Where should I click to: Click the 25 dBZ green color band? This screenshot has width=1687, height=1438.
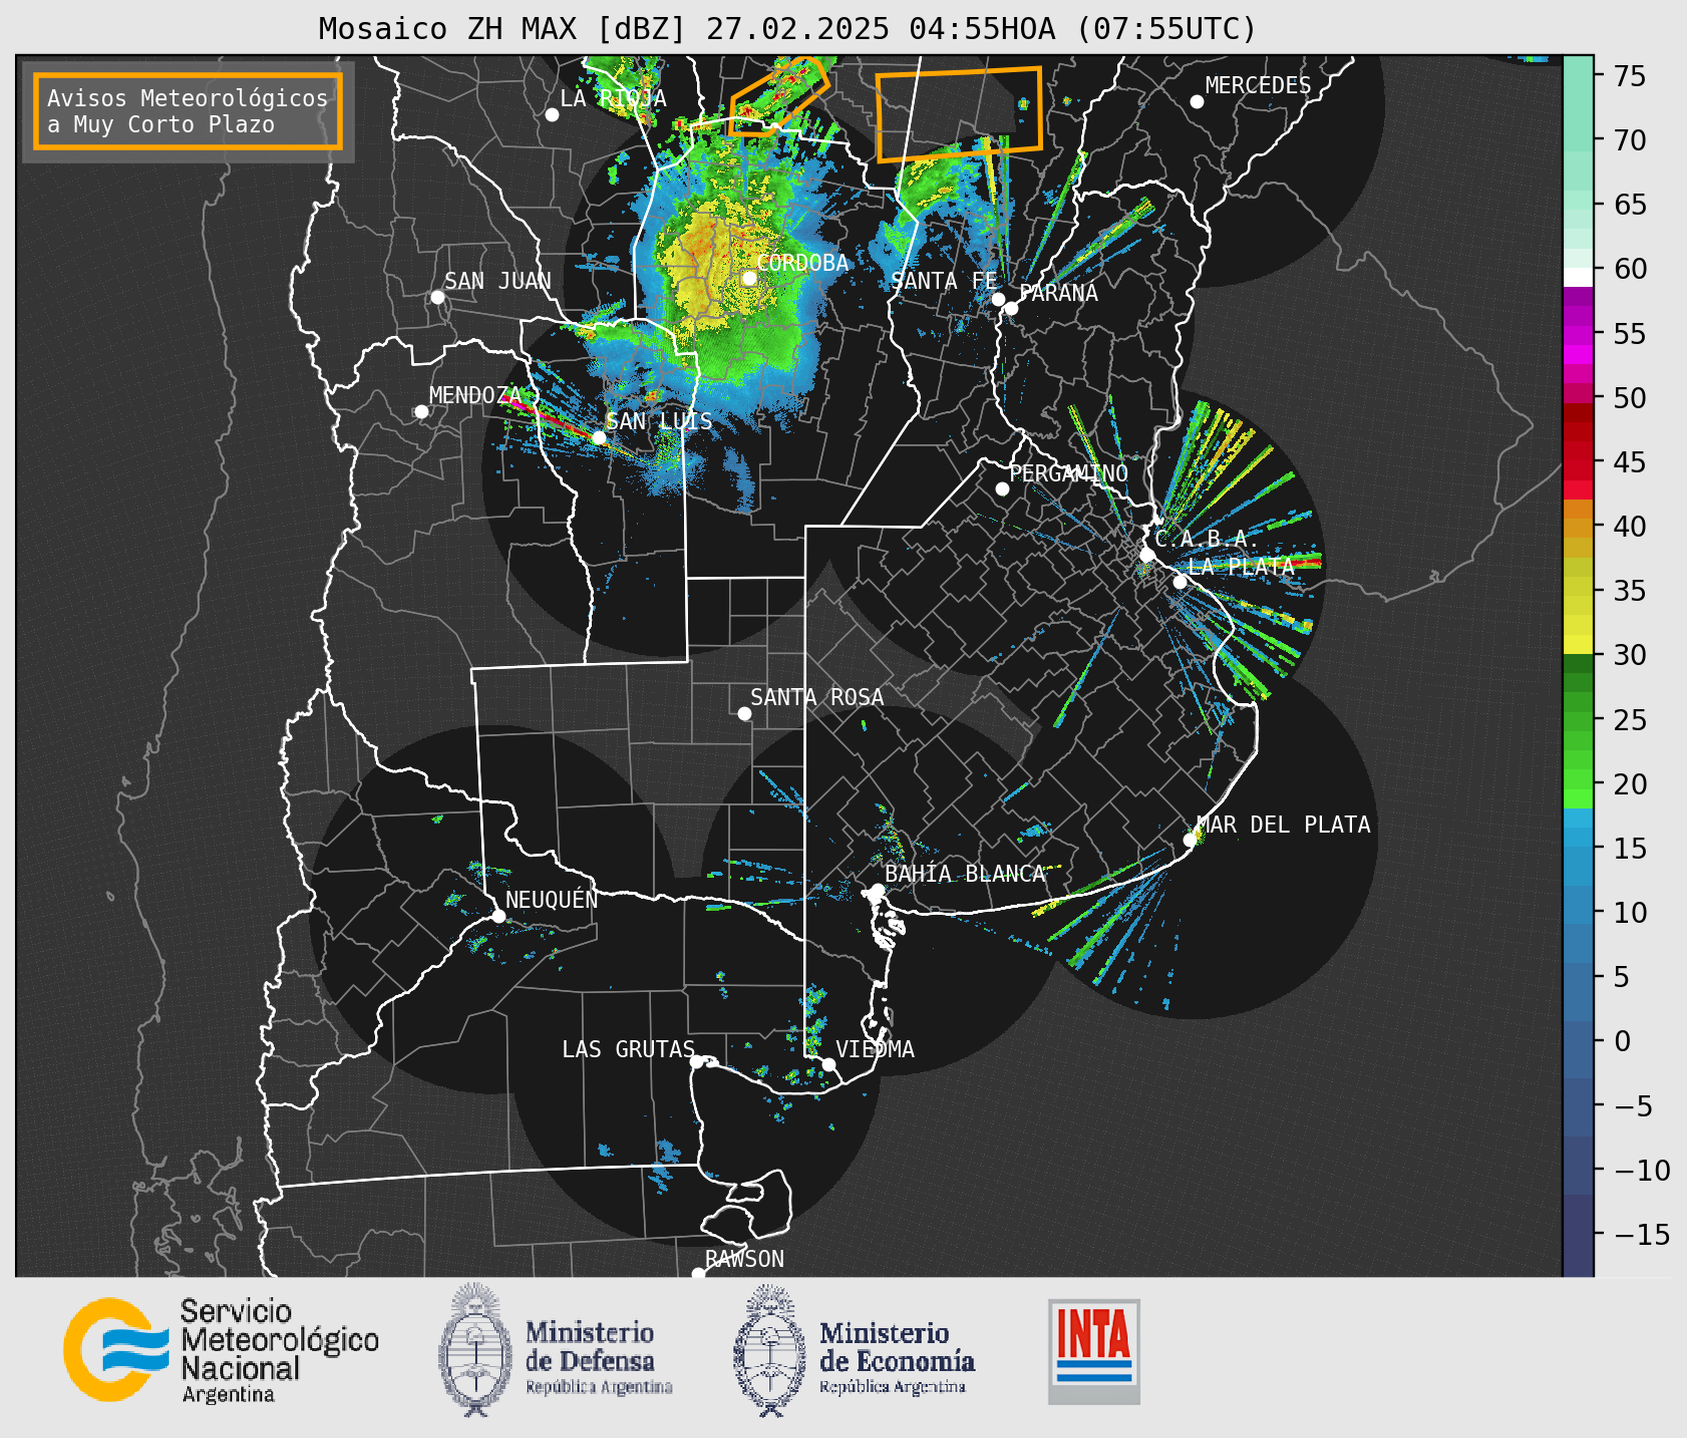point(1578,719)
